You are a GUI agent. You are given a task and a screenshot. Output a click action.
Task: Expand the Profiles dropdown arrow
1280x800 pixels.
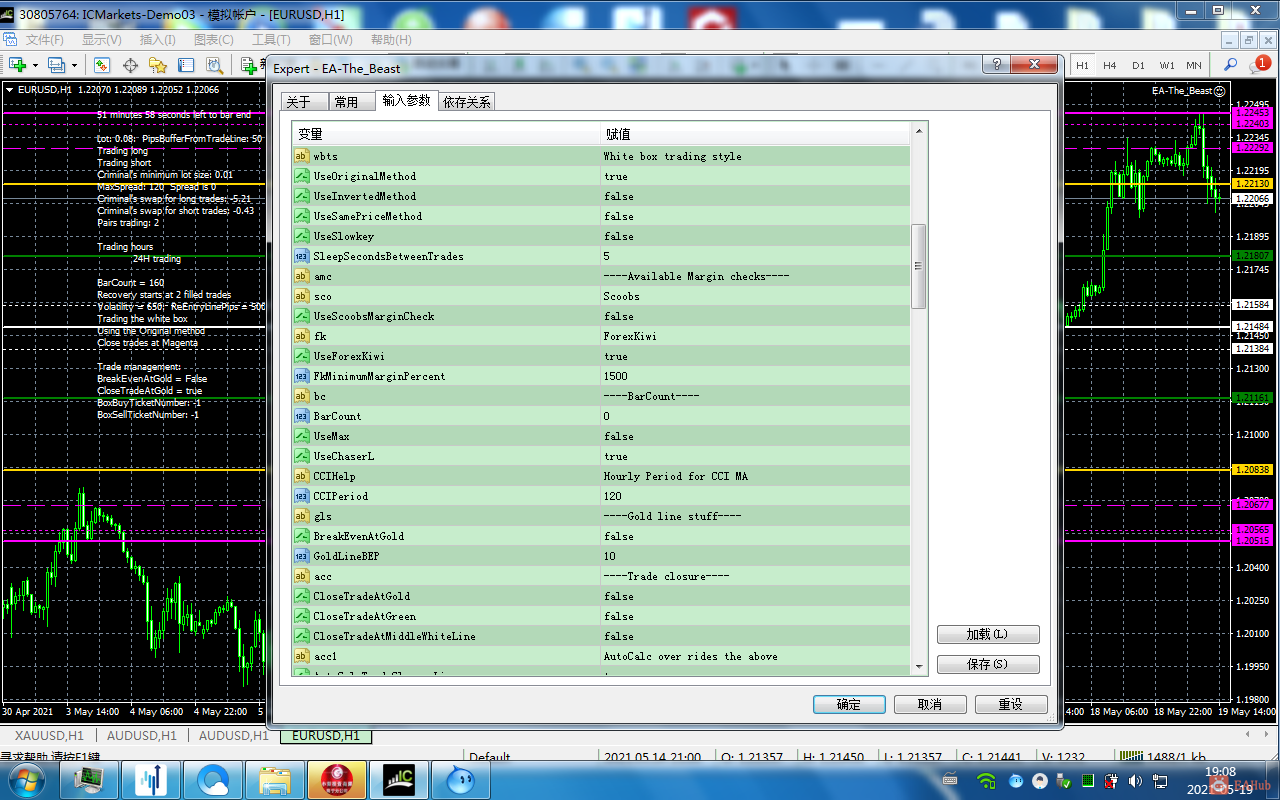73,65
